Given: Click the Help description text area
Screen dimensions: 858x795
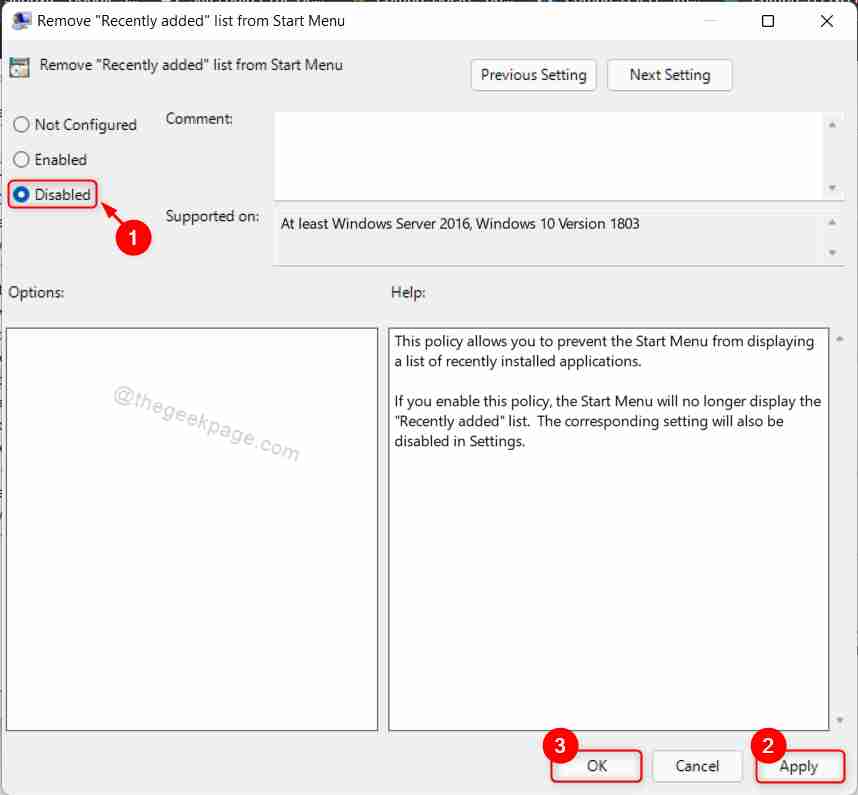Looking at the screenshot, I should tap(600, 400).
